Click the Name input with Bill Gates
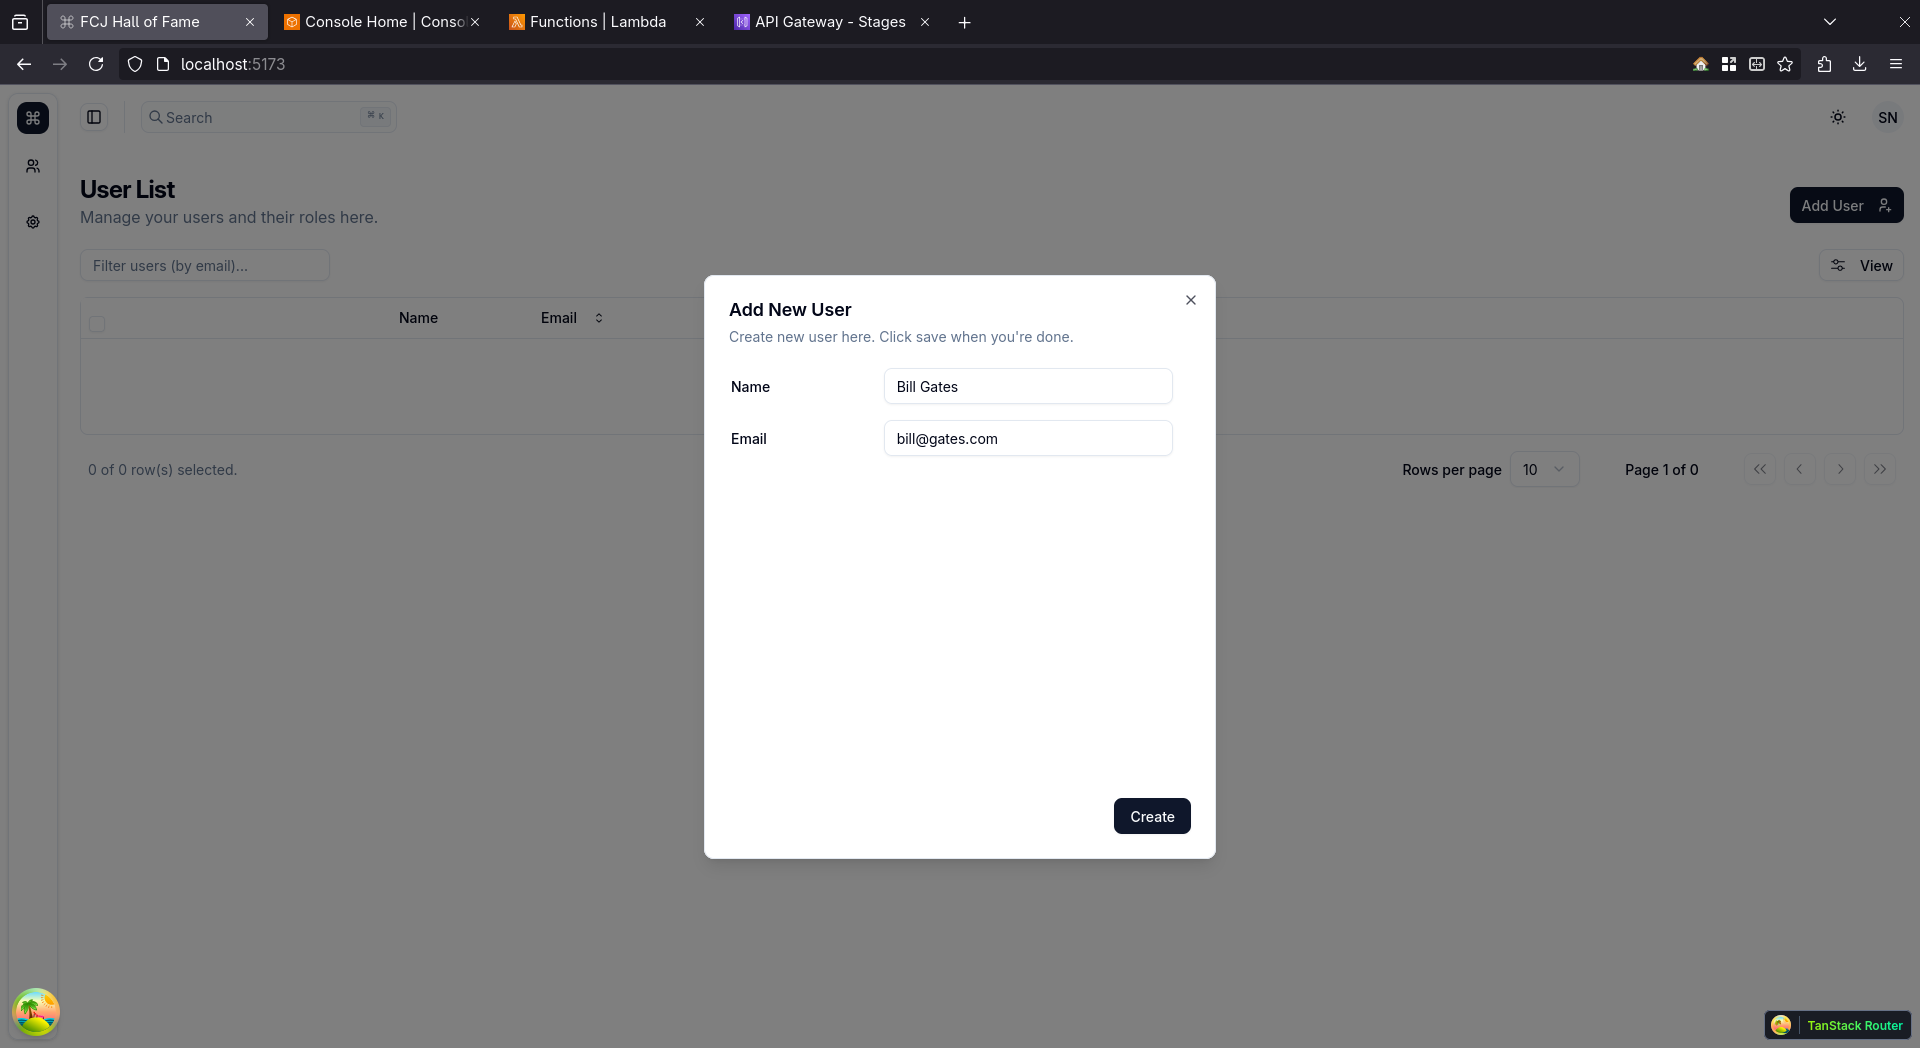 tap(1028, 386)
